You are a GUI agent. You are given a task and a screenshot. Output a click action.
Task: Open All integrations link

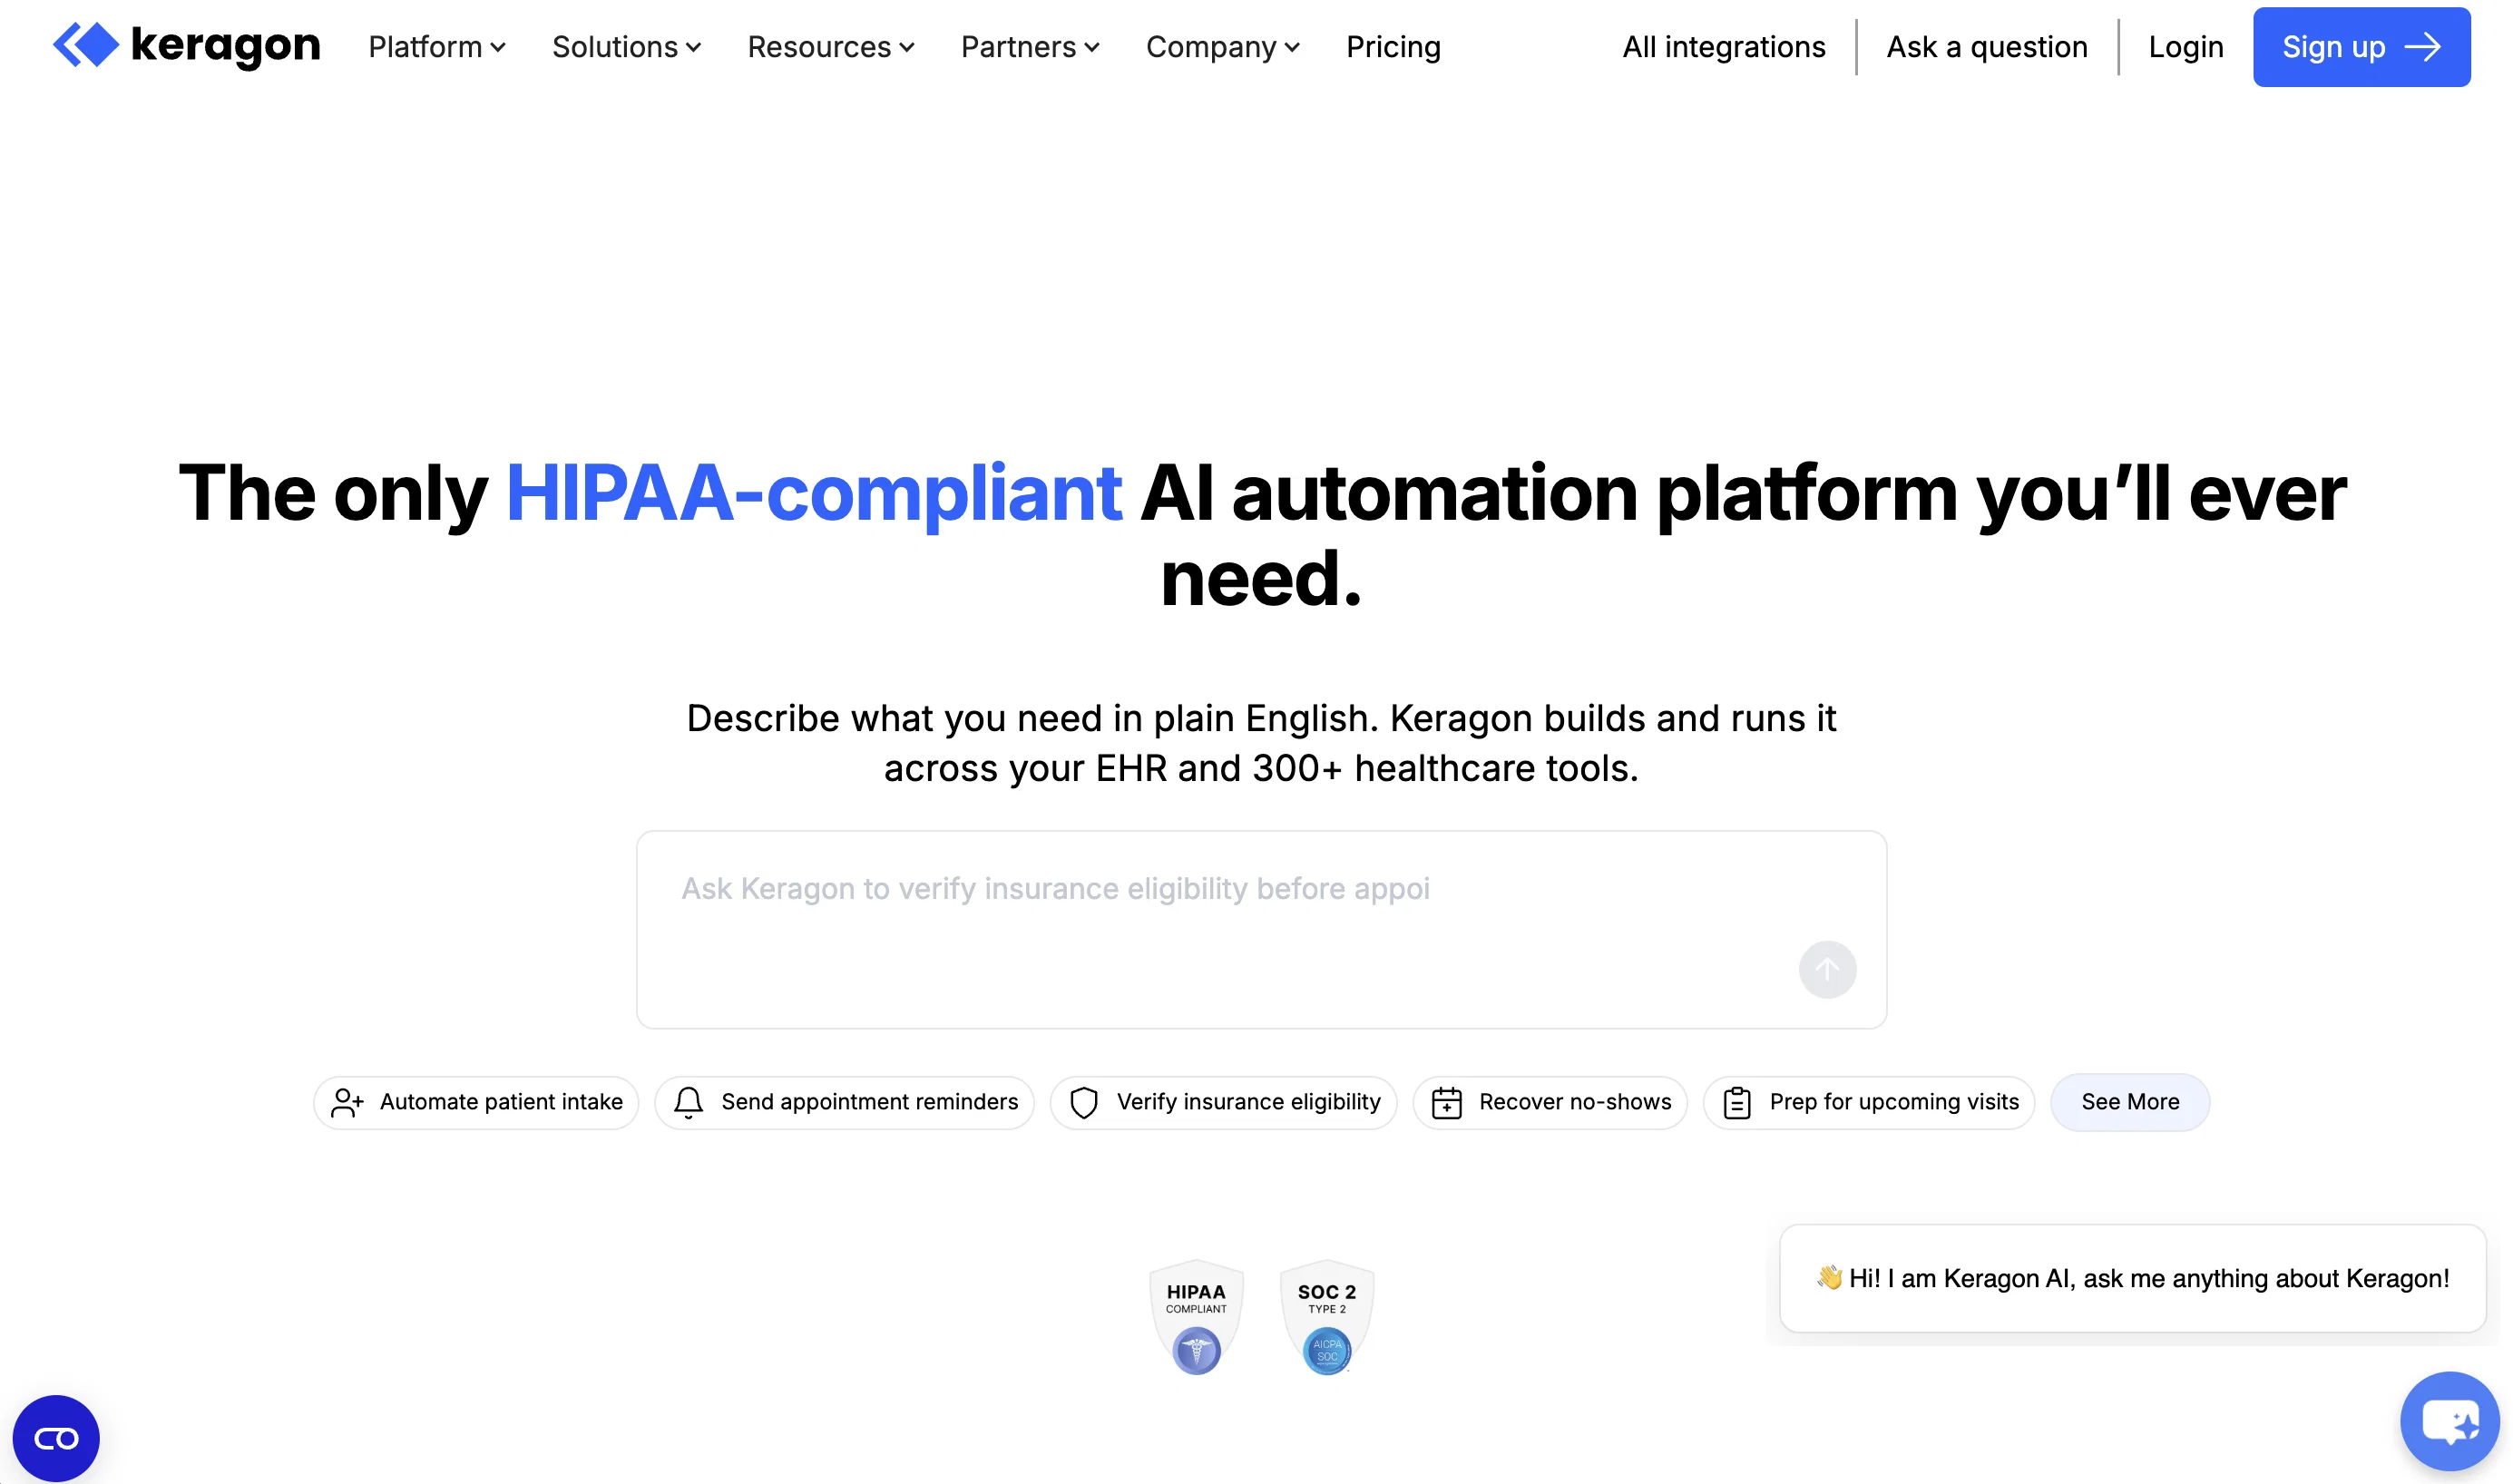1724,47
